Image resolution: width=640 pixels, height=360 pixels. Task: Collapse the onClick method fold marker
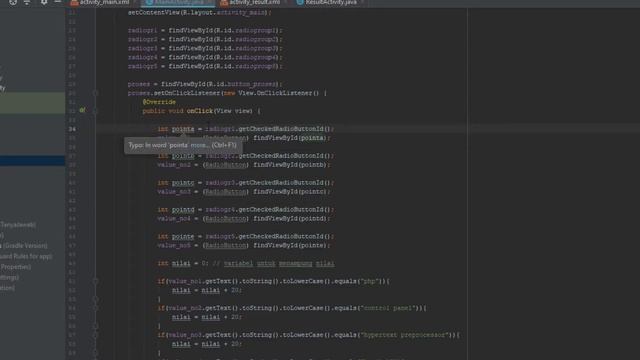(x=95, y=111)
